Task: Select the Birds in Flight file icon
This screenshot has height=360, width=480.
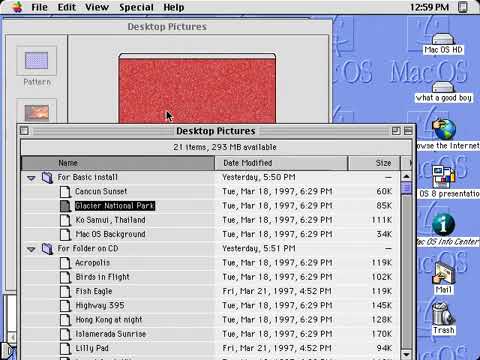Action: click(65, 277)
